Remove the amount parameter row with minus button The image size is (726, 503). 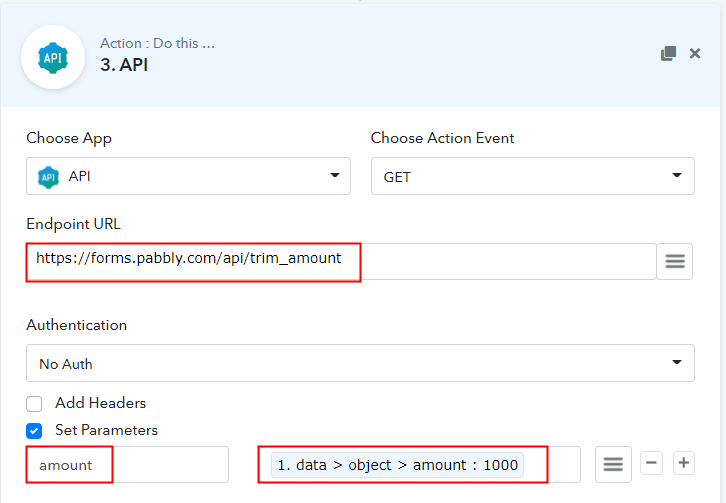click(x=651, y=463)
